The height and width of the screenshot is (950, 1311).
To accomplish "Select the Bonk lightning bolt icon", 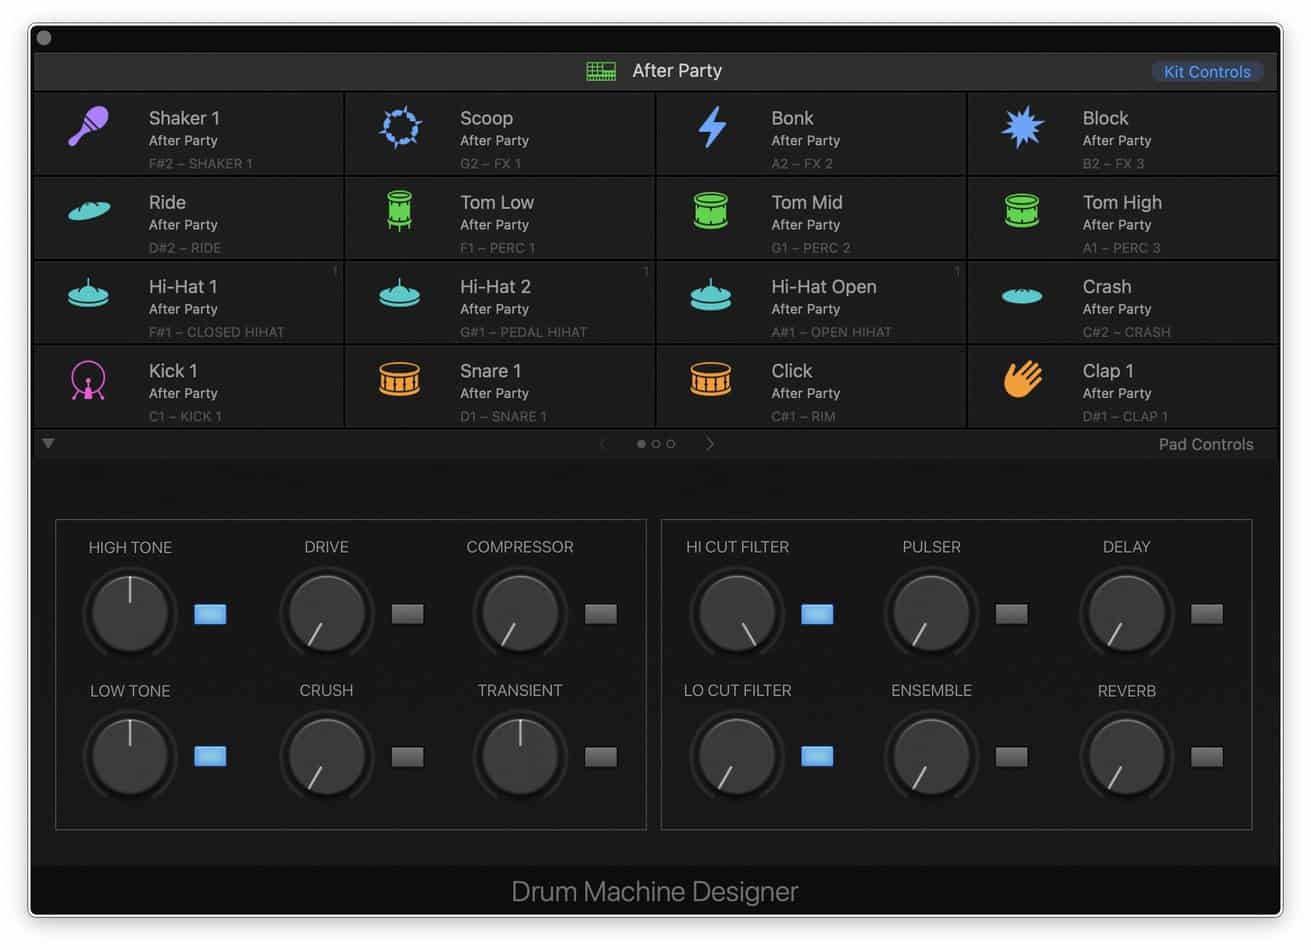I will click(x=712, y=127).
